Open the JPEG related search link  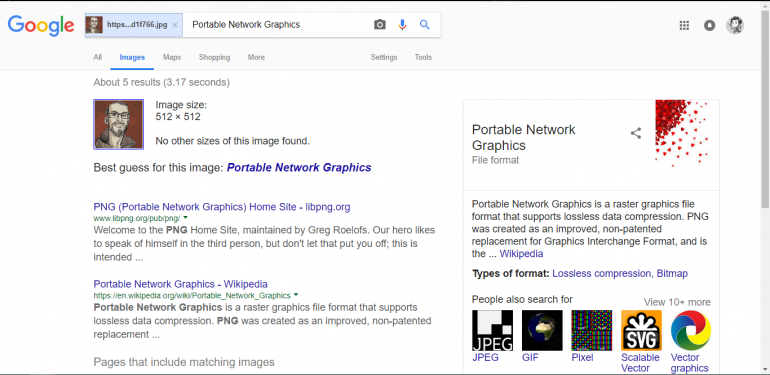coord(485,357)
